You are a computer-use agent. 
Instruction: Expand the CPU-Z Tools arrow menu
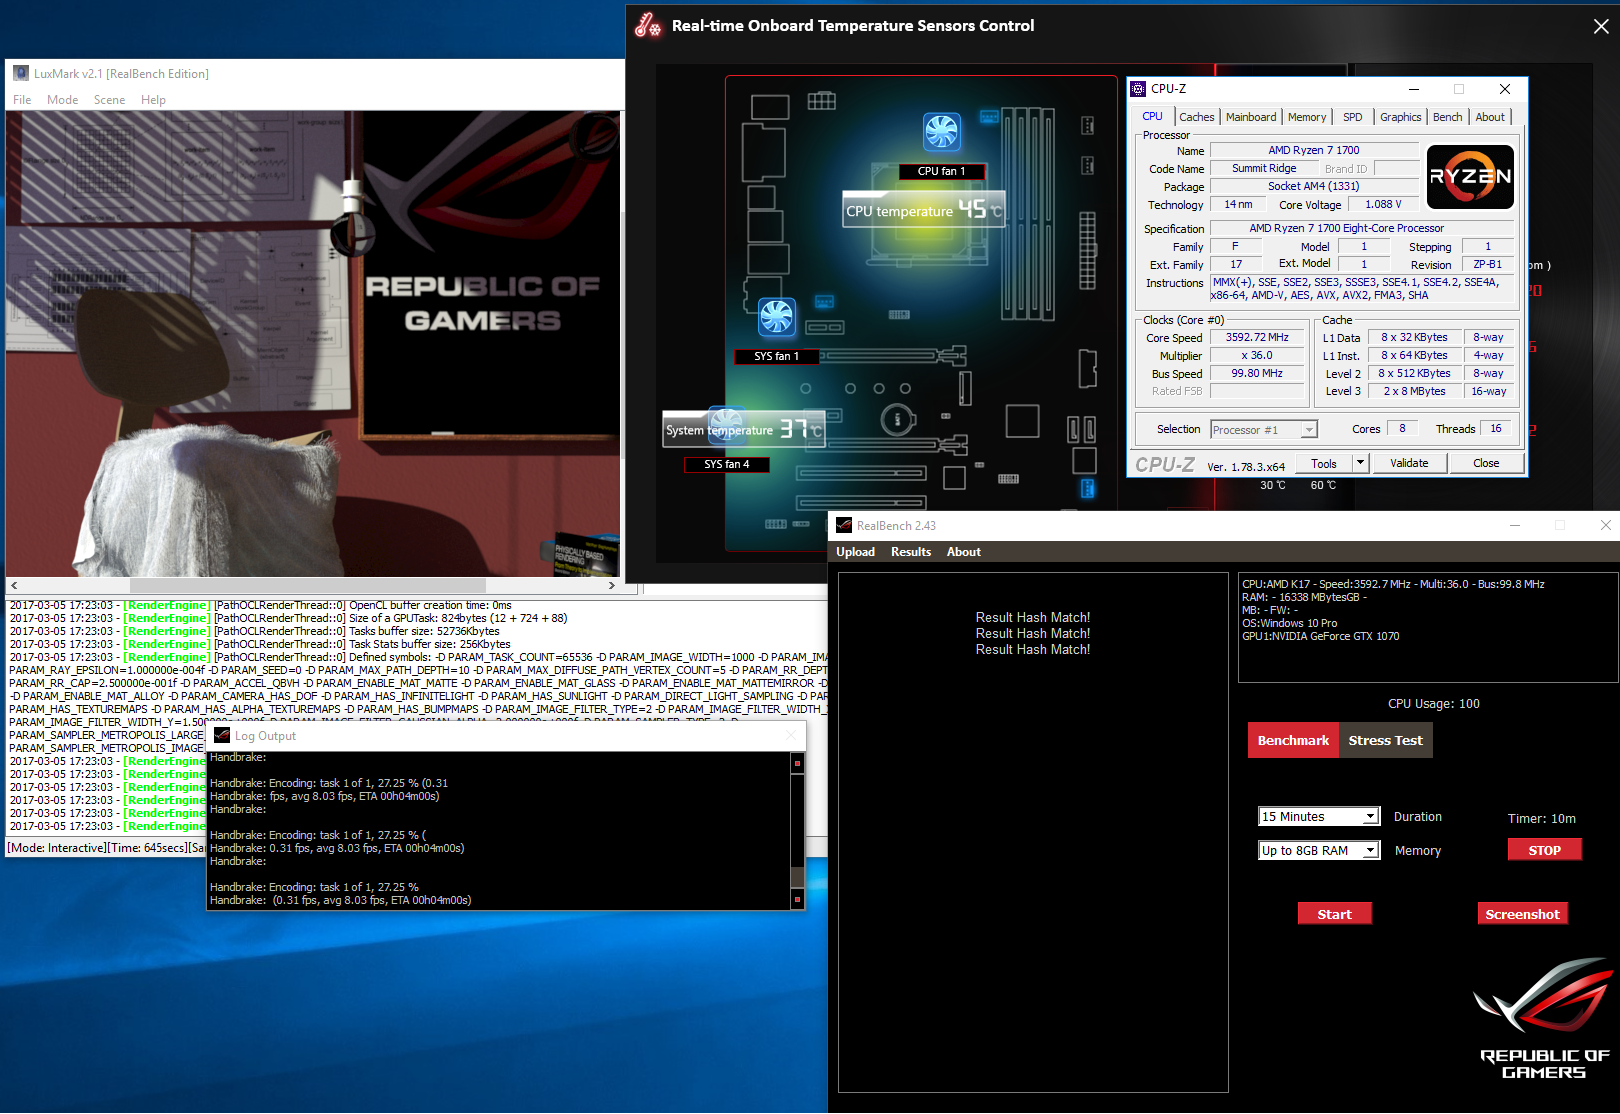click(x=1360, y=463)
